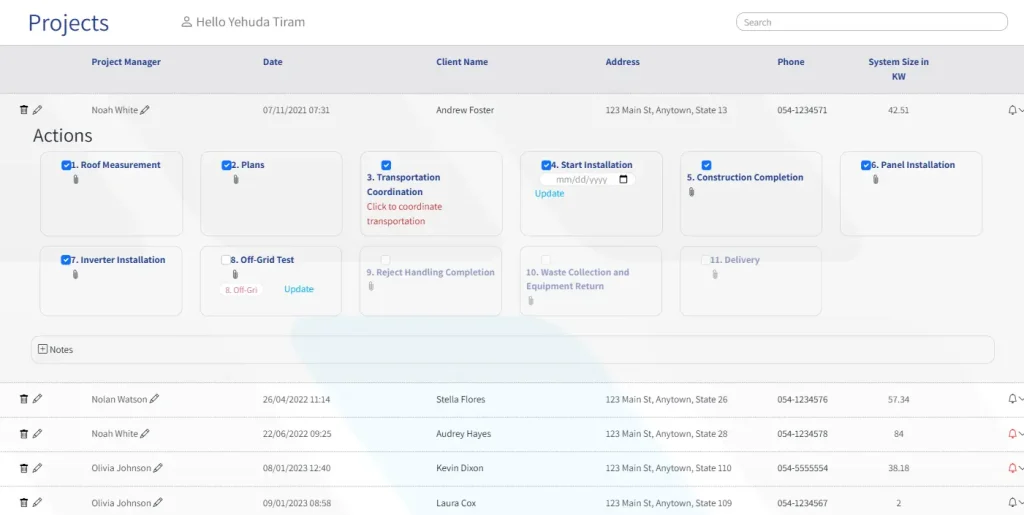Click the bell icon for Laura Cox
Screen dimensions: 1024x515
click(1012, 503)
